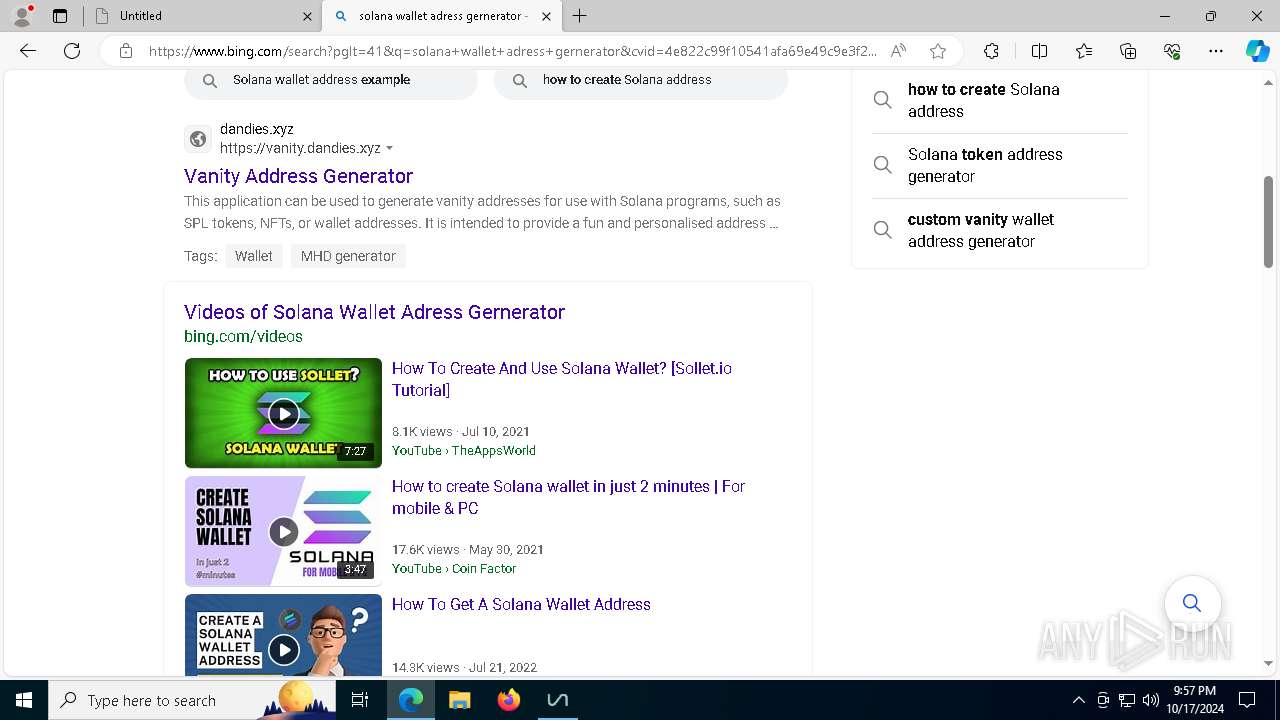Open File Explorer from the taskbar
Image resolution: width=1280 pixels, height=720 pixels.
click(459, 700)
